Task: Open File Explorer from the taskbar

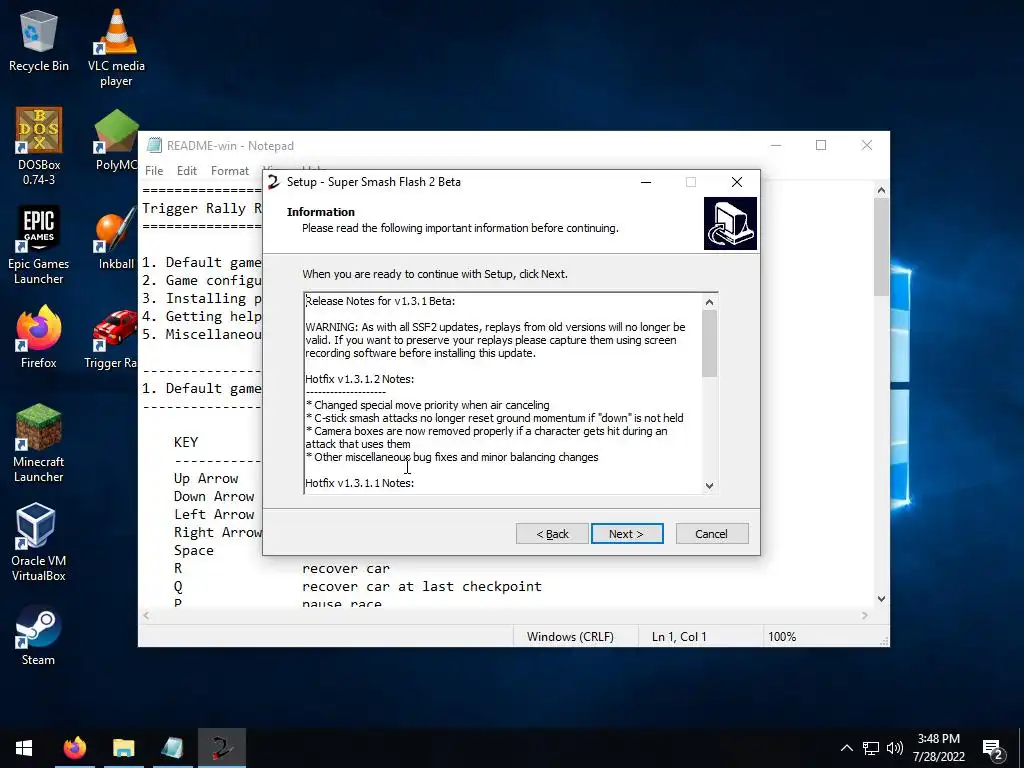Action: click(123, 748)
